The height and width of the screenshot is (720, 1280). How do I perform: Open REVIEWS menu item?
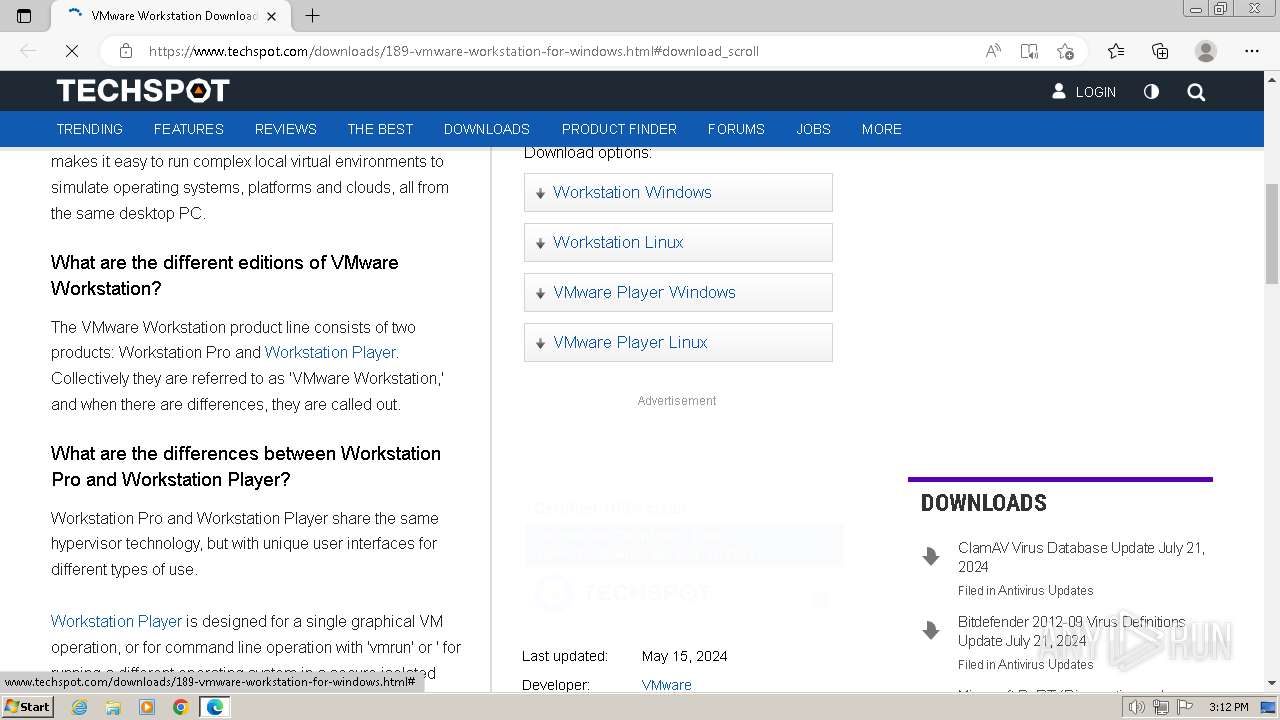click(x=286, y=129)
